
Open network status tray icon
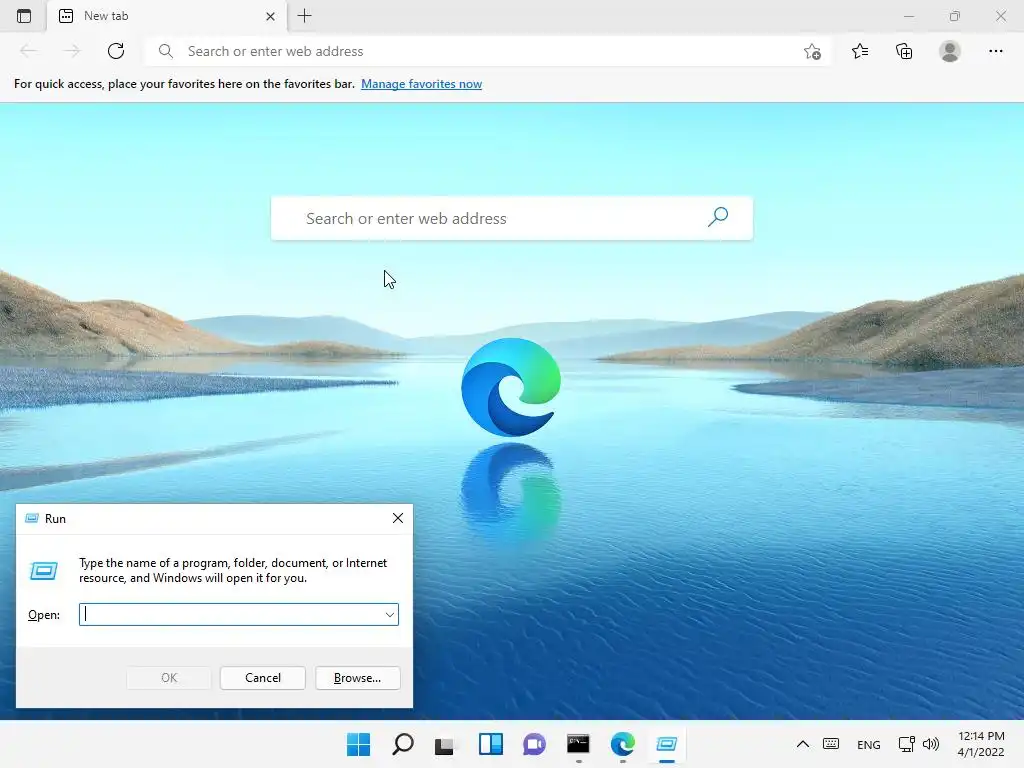906,744
